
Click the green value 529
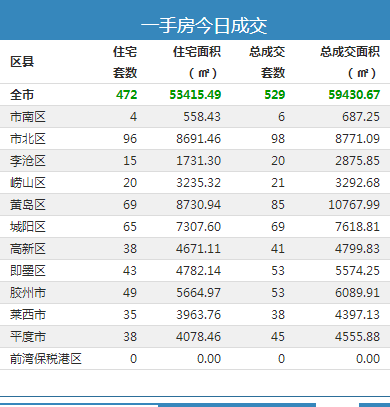click(275, 95)
